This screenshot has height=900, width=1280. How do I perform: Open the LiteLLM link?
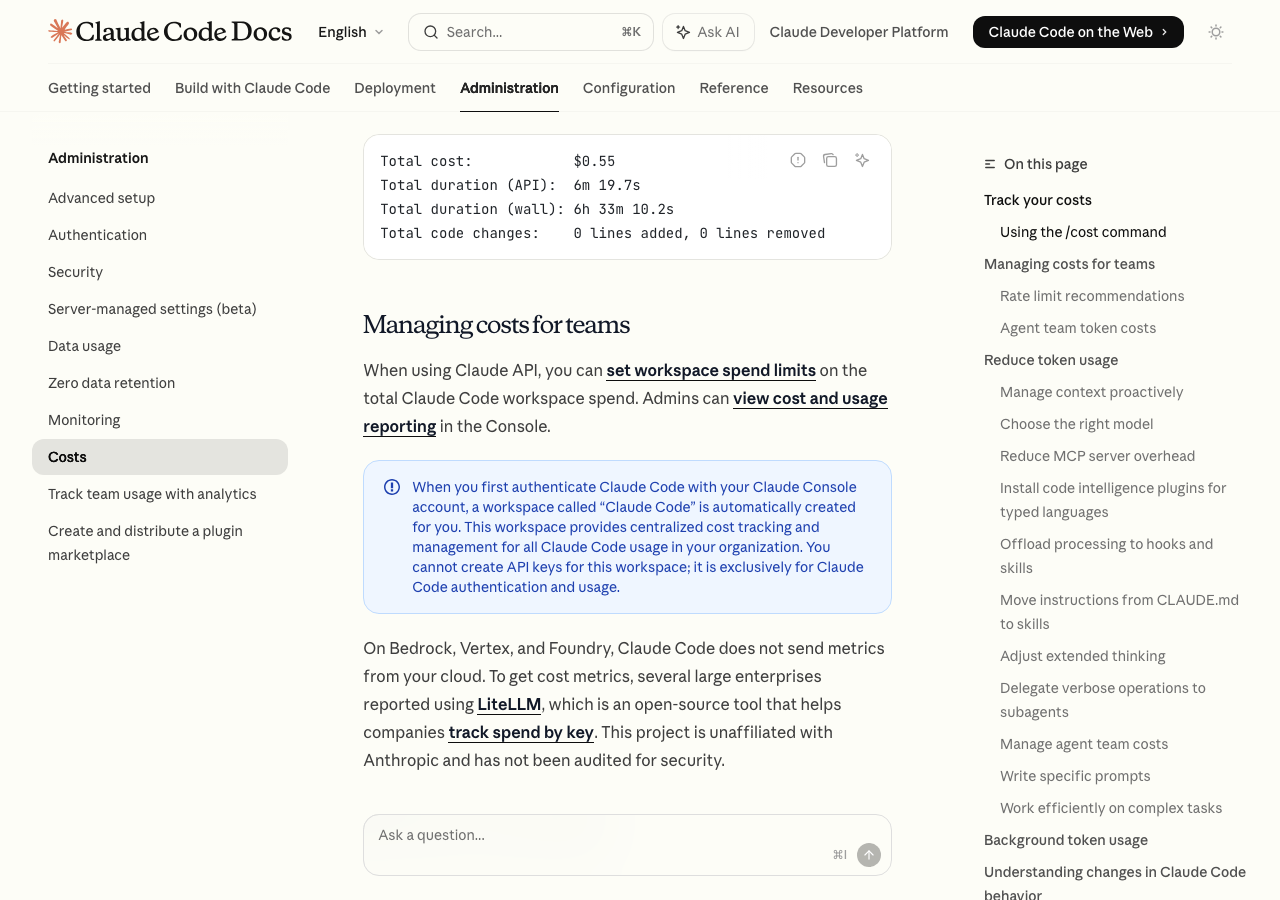509,704
